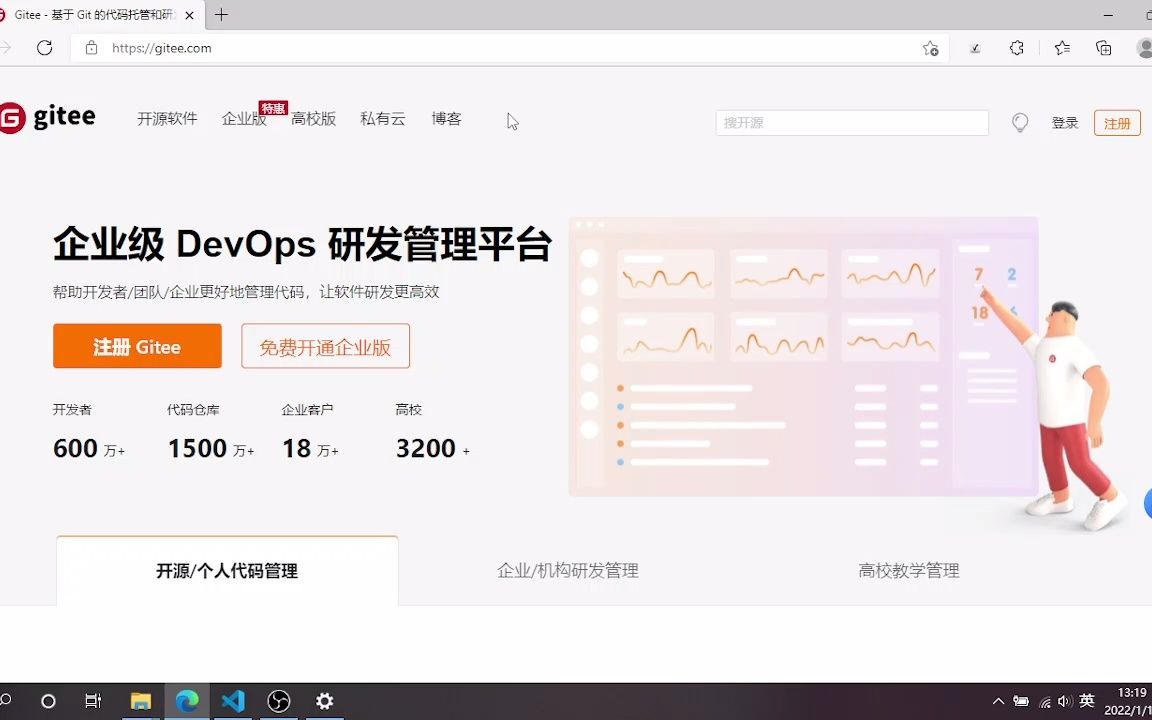Click the Gitee logo

click(x=48, y=117)
